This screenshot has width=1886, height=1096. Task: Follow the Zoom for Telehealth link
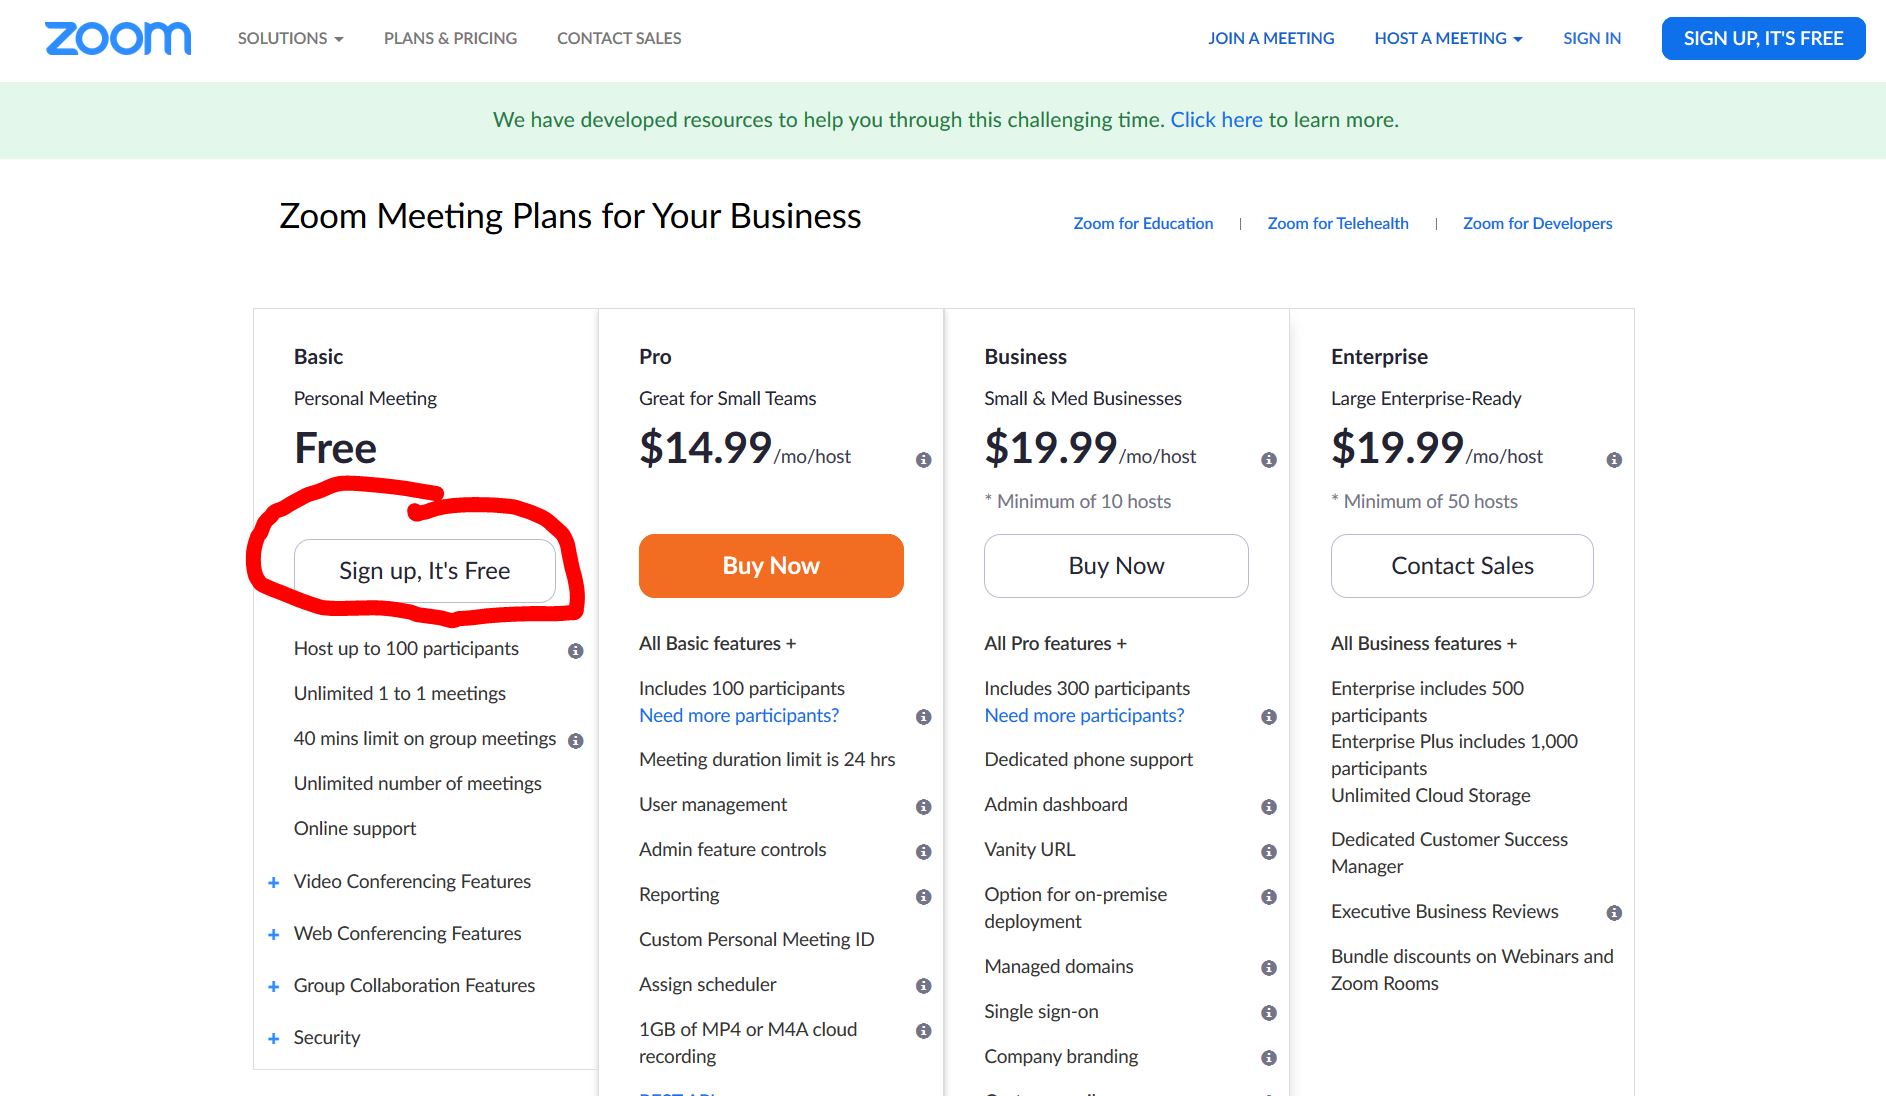tap(1337, 223)
